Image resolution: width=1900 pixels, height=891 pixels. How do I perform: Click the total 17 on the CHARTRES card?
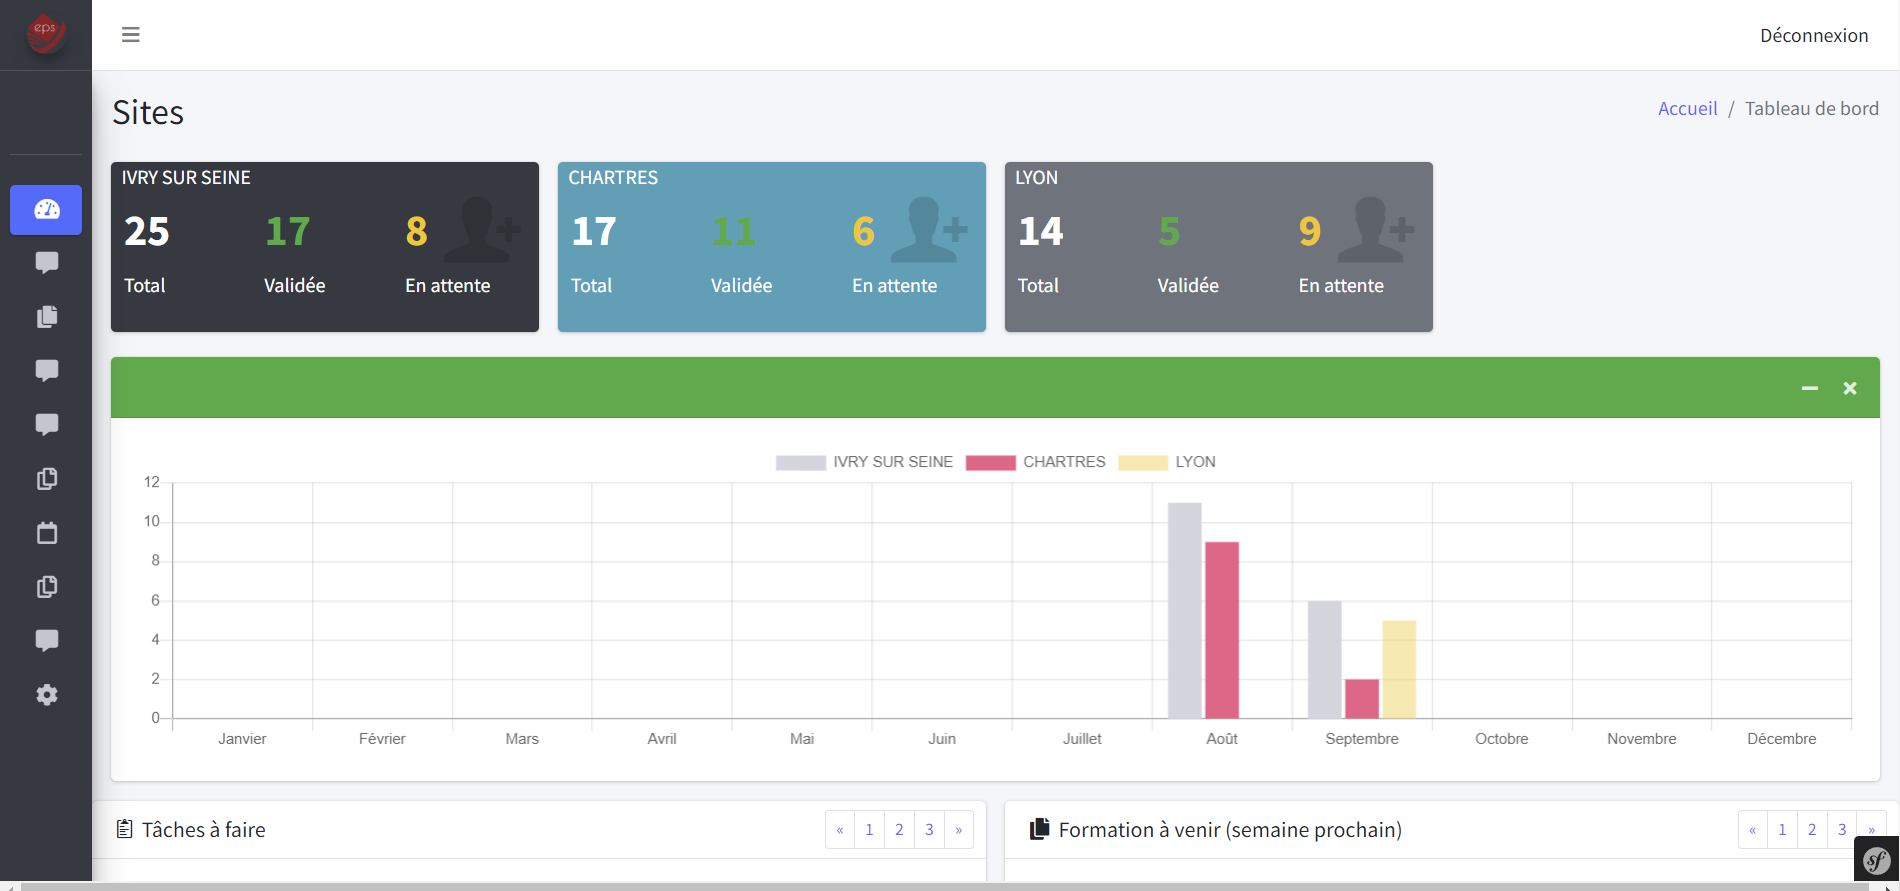[x=594, y=232]
